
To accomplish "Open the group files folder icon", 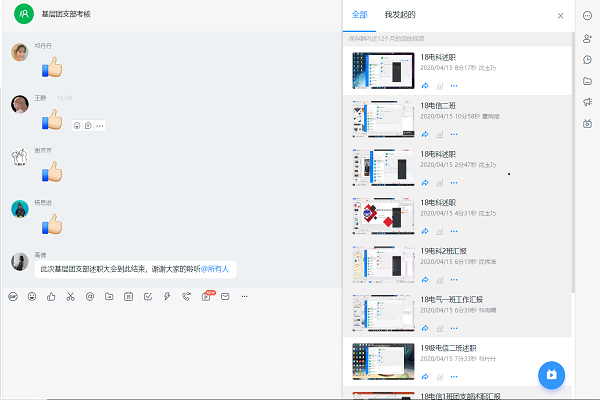I will 587,81.
